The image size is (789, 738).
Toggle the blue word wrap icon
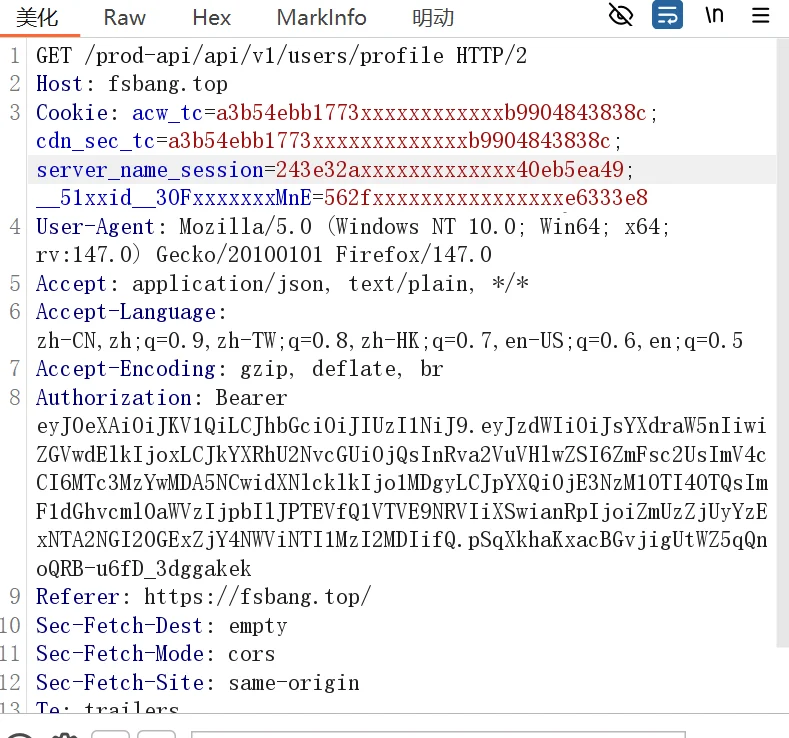(x=667, y=15)
